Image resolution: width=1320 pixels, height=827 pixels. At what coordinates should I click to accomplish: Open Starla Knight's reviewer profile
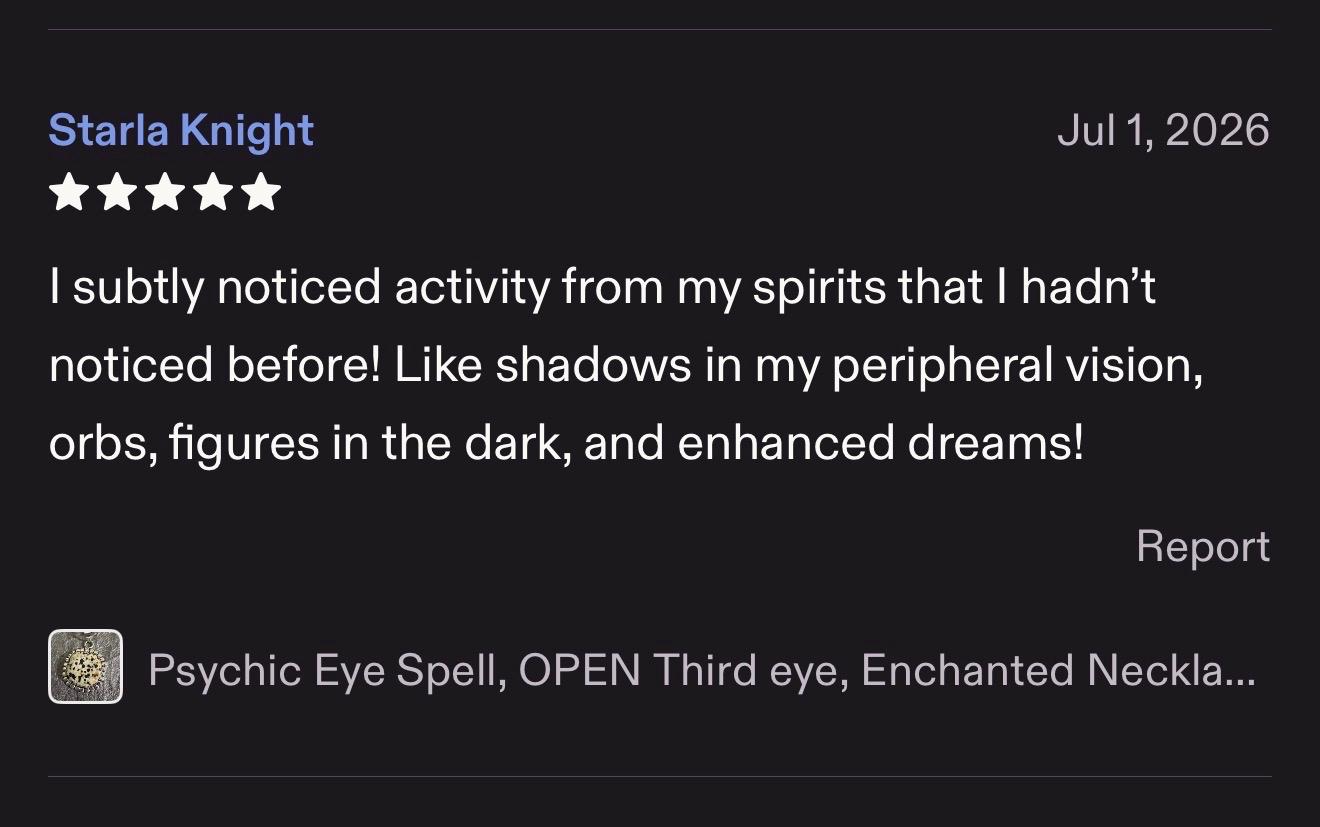click(x=181, y=131)
